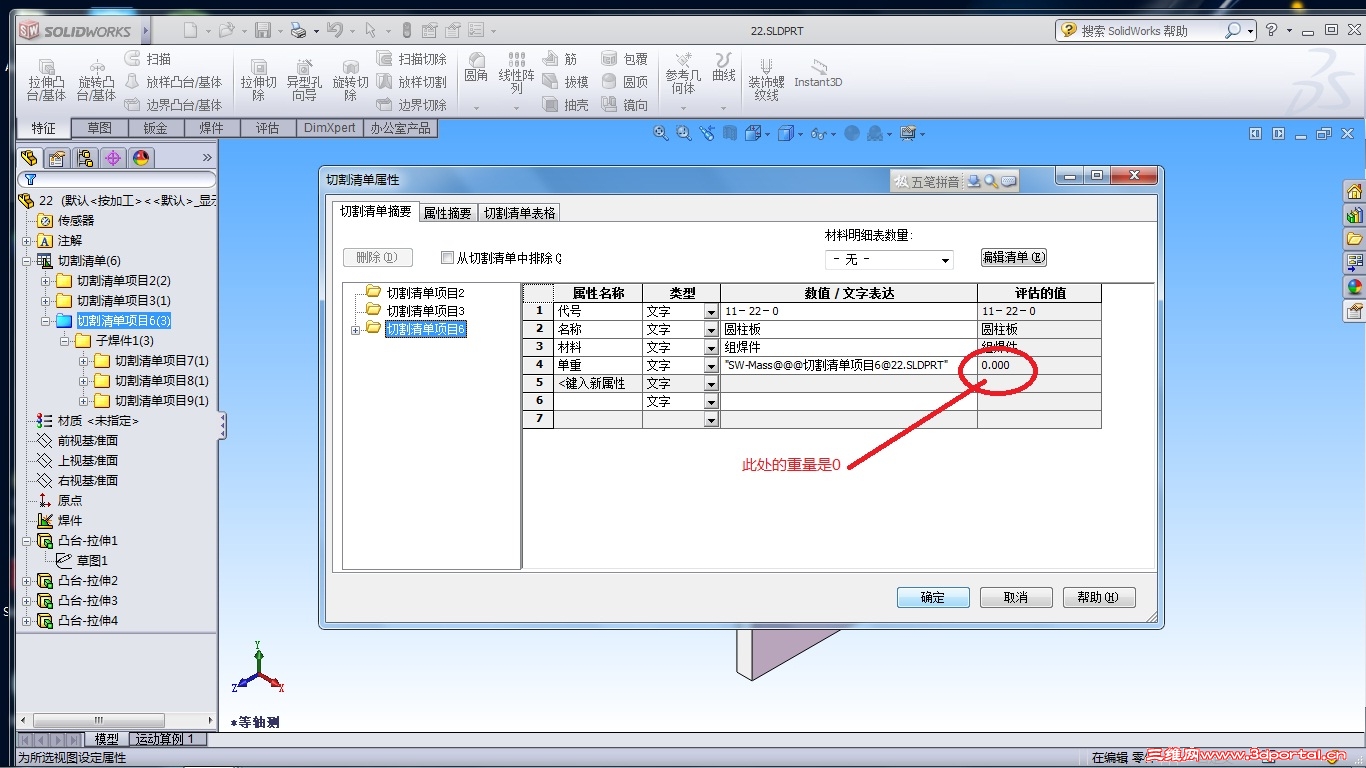The width and height of the screenshot is (1366, 768).
Task: Open the FeatureManager design tree tab icon
Action: pyautogui.click(x=29, y=158)
